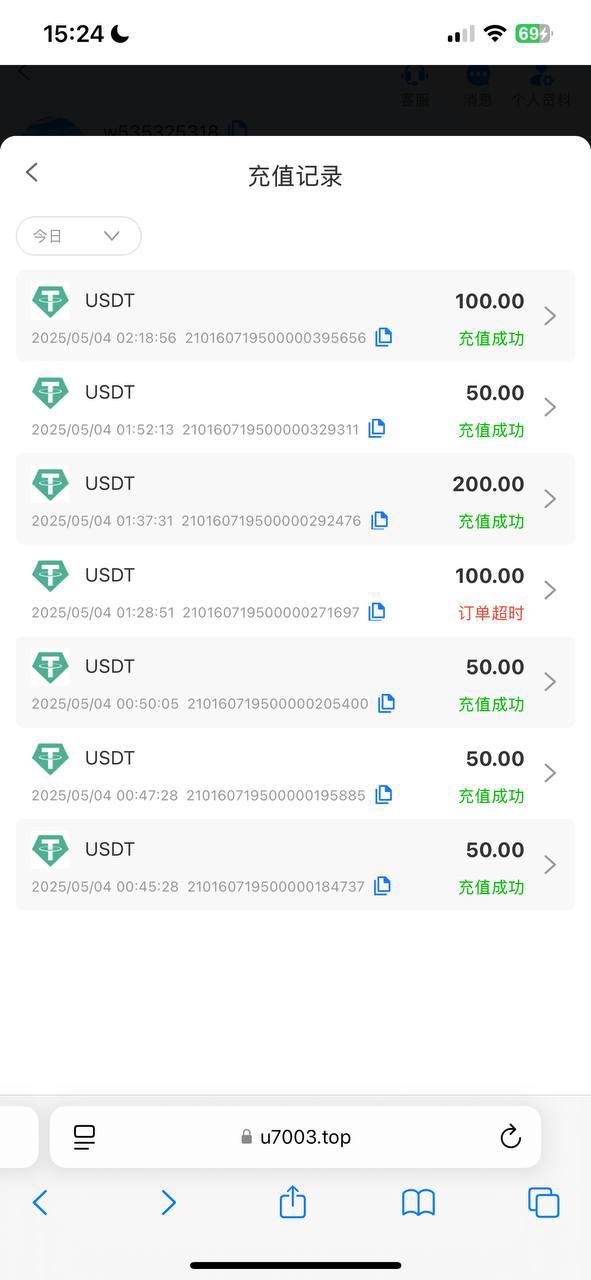Image resolution: width=591 pixels, height=1280 pixels.
Task: Copy order number 210160719500000395656
Action: [x=383, y=337]
